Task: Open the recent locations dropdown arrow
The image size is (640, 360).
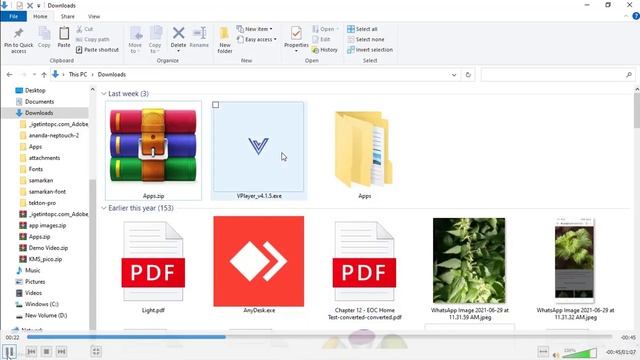Action: [x=34, y=75]
